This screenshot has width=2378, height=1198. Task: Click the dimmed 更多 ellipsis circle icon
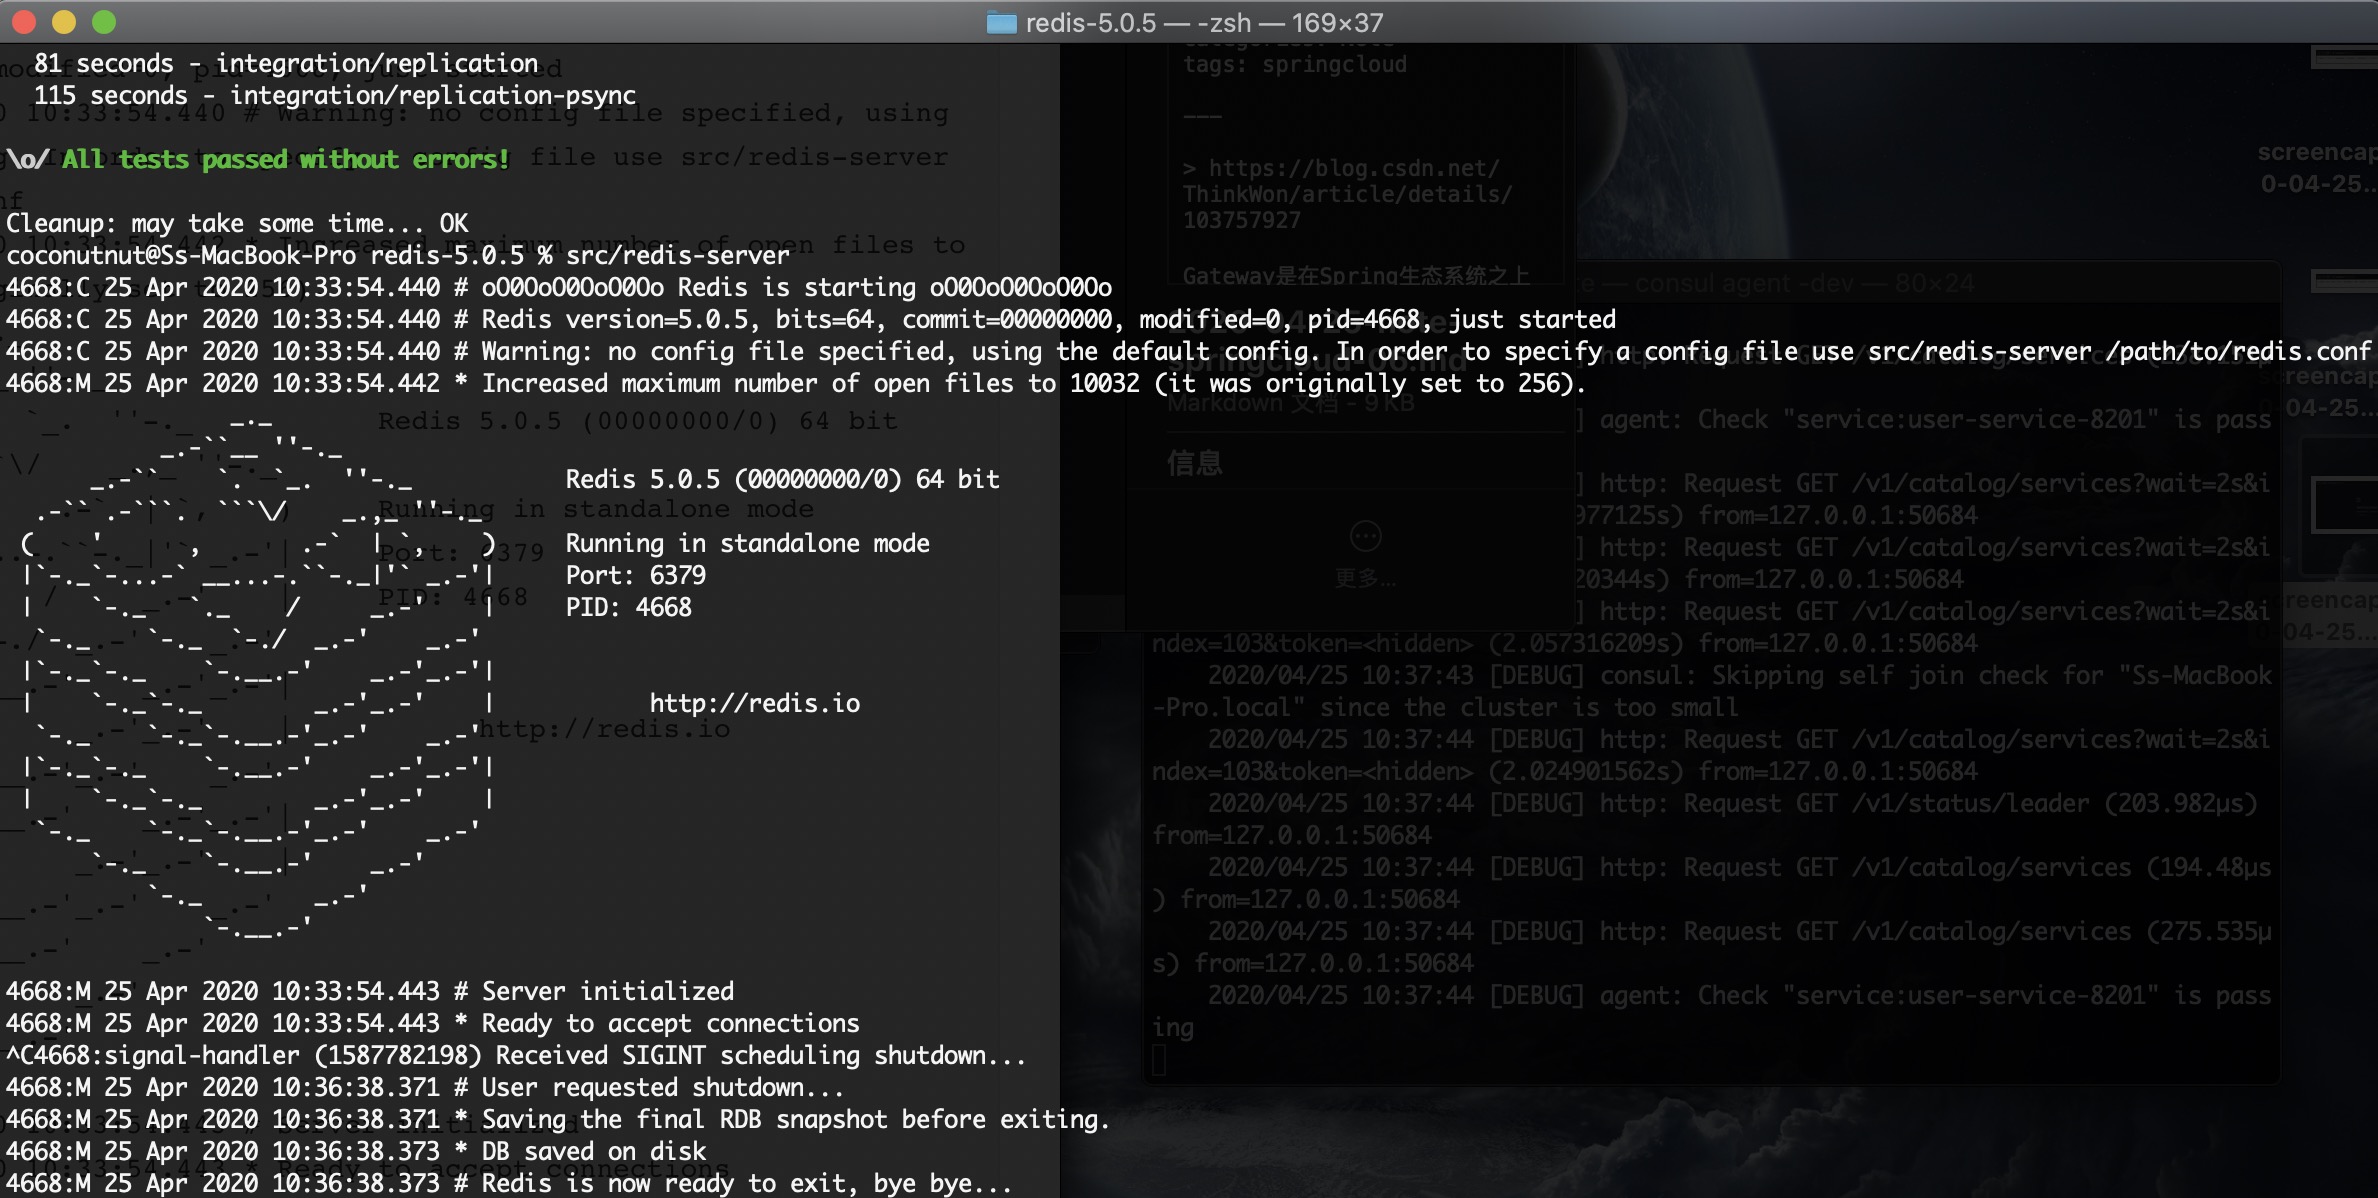[x=1365, y=537]
